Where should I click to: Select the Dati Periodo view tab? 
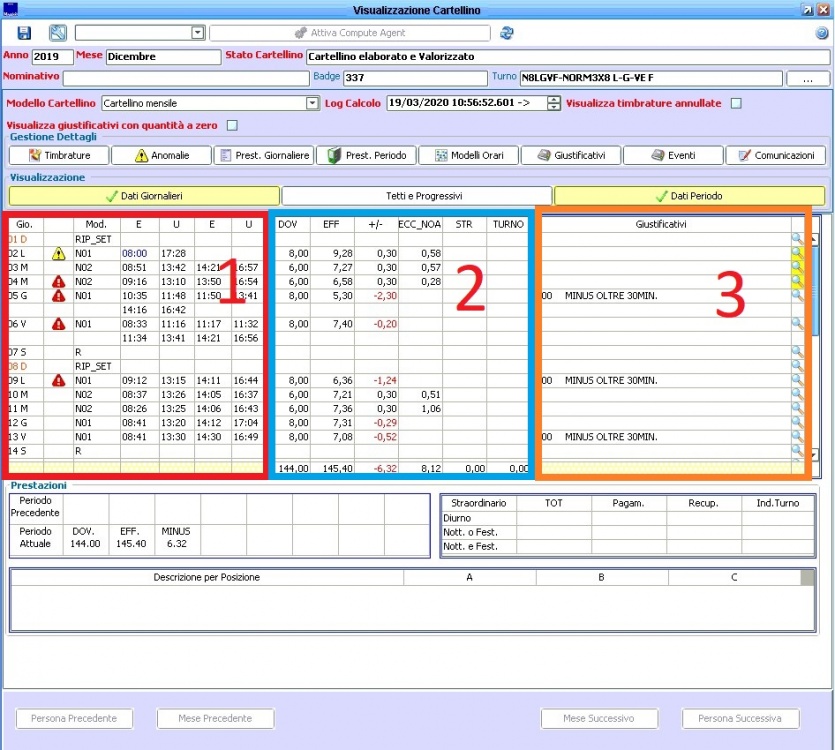[x=690, y=196]
